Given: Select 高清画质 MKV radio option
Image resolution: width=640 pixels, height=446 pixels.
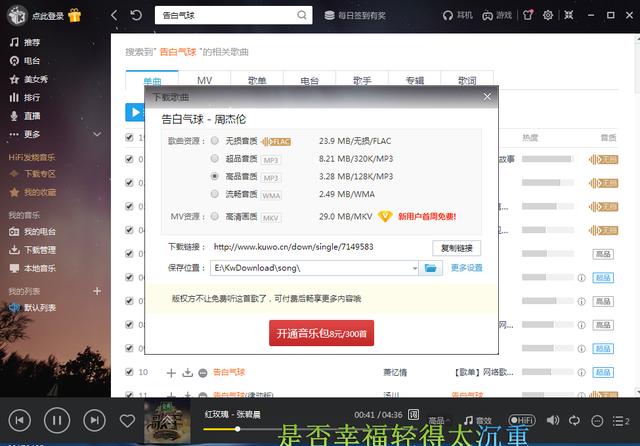Looking at the screenshot, I should [215, 216].
